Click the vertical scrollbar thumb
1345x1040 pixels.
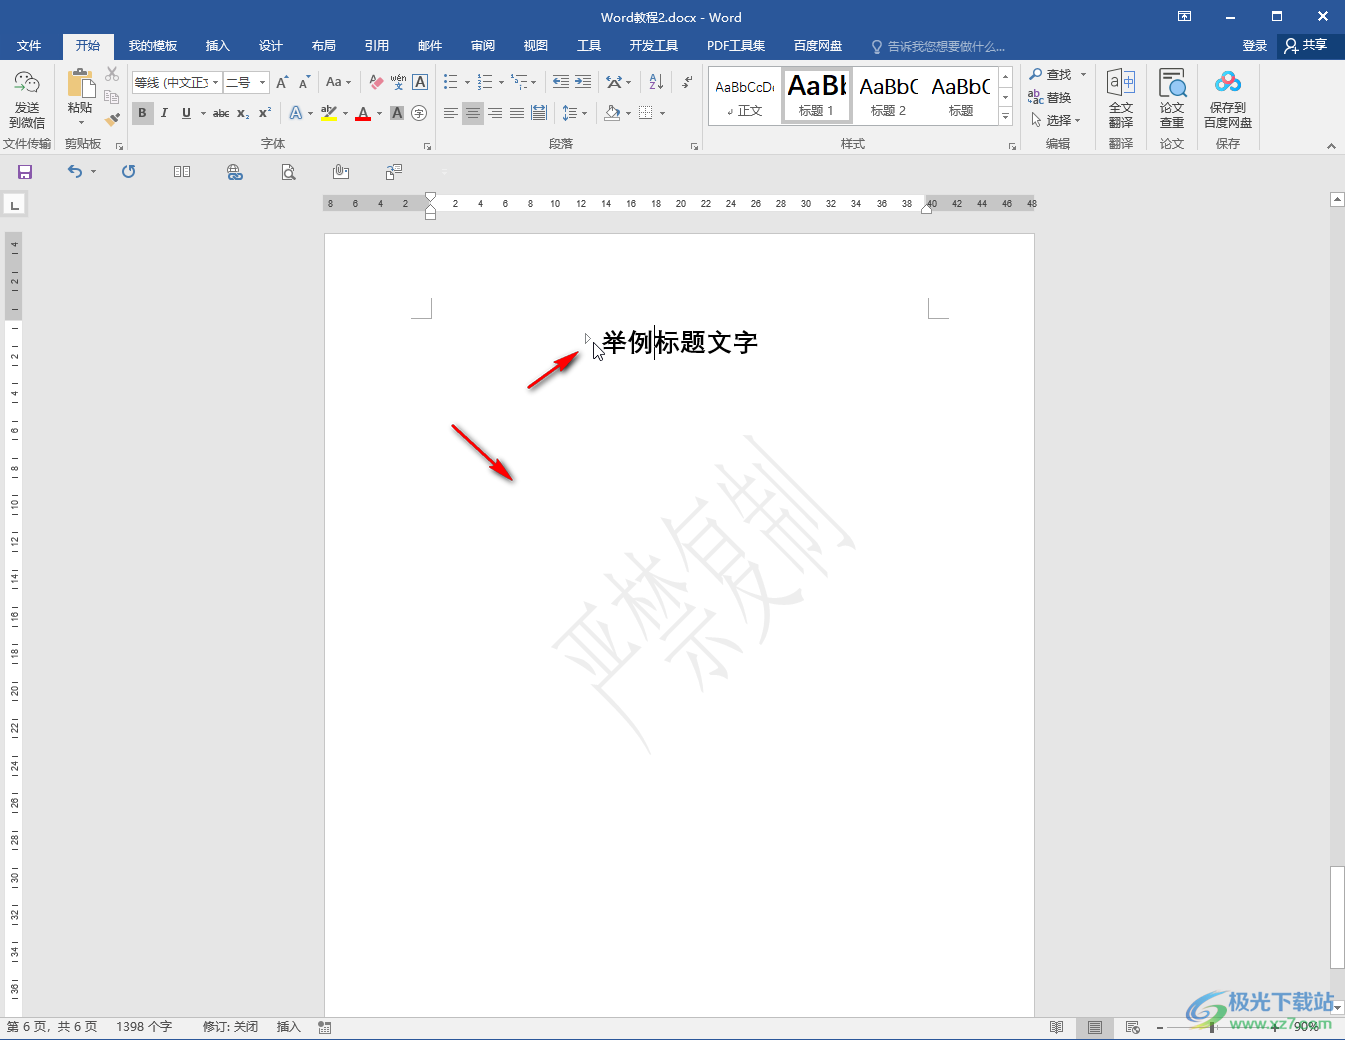click(x=1337, y=918)
